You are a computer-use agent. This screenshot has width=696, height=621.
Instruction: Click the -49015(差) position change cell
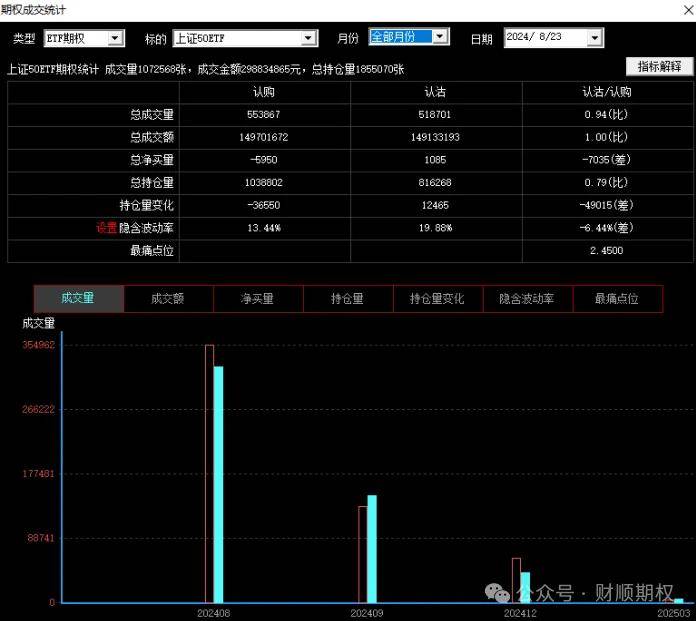tap(606, 205)
